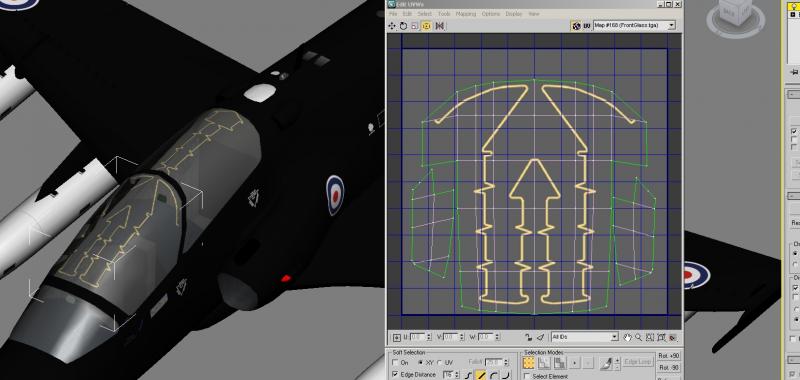Select Edge sub-object selection mode
This screenshot has height=380, width=800.
(x=544, y=363)
